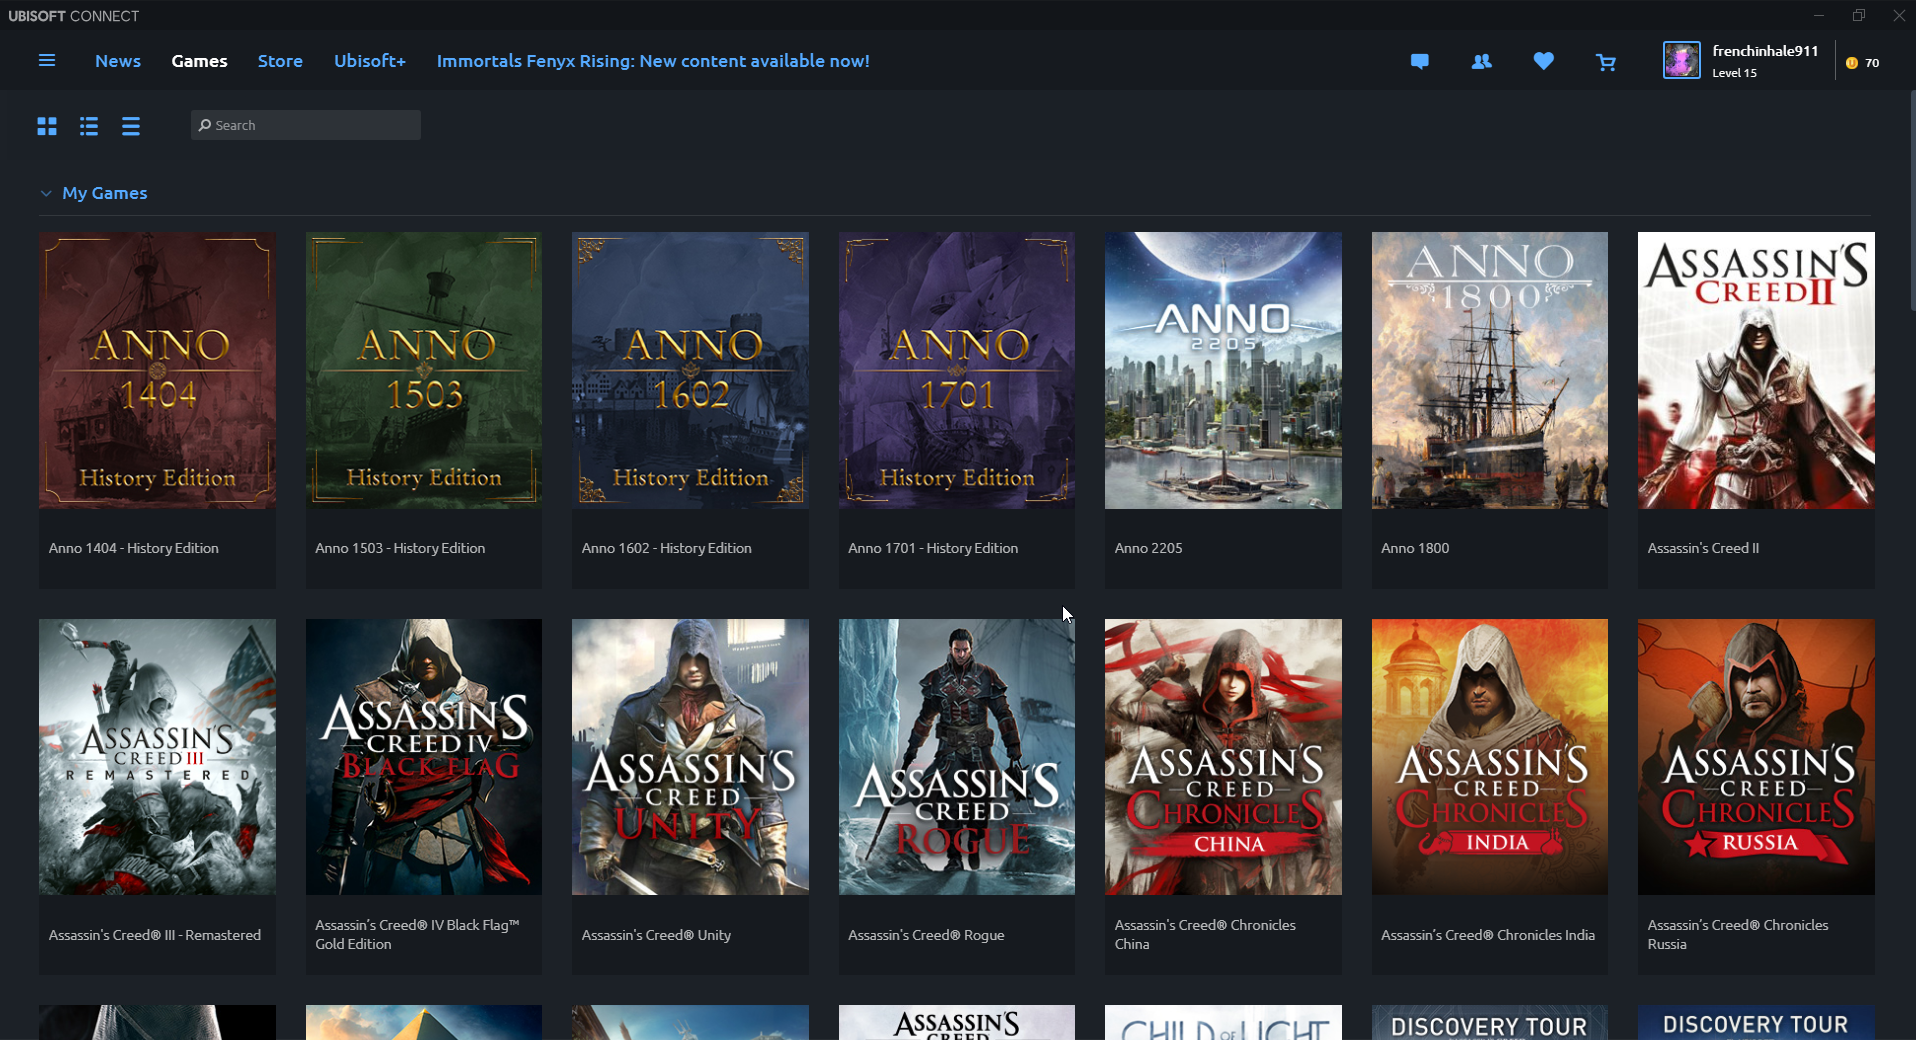Image resolution: width=1916 pixels, height=1040 pixels.
Task: Open Anno 1701 History Edition cover
Action: [x=957, y=370]
